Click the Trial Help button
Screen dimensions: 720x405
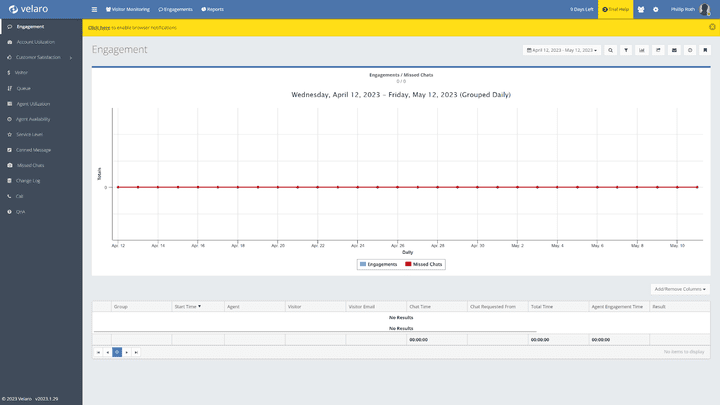pos(615,9)
